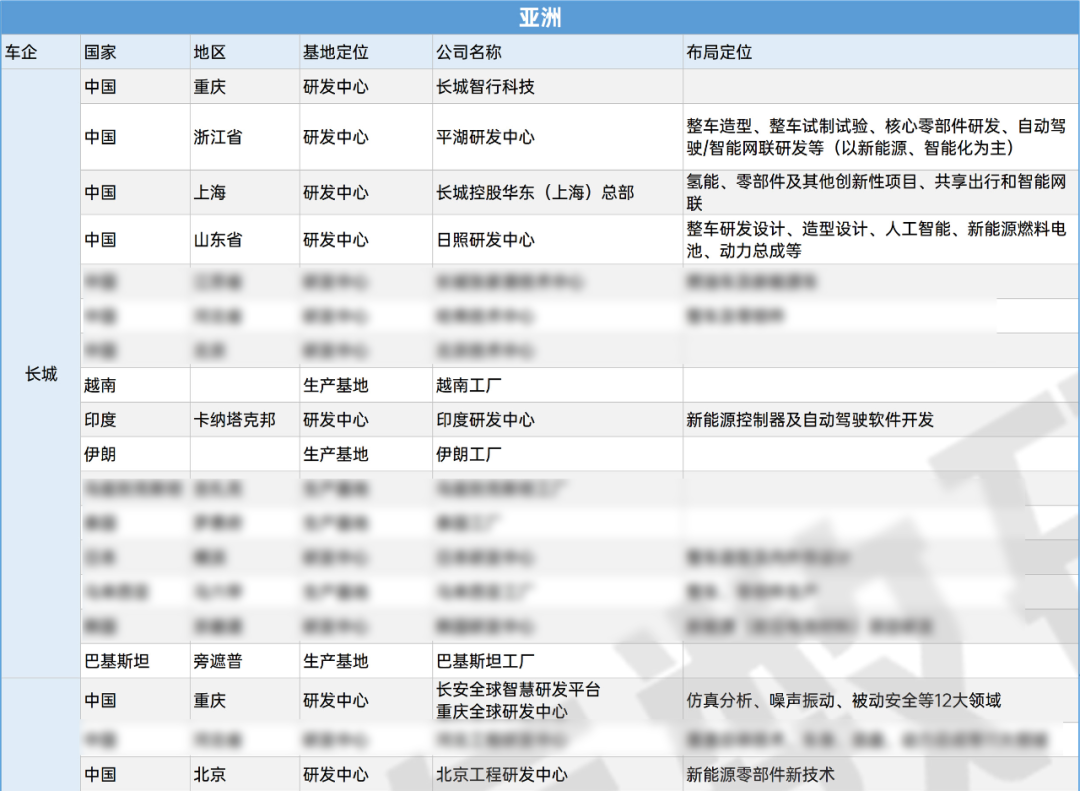1080x791 pixels.
Task: Click 生产基地 in the 越南 row
Action: pyautogui.click(x=335, y=385)
